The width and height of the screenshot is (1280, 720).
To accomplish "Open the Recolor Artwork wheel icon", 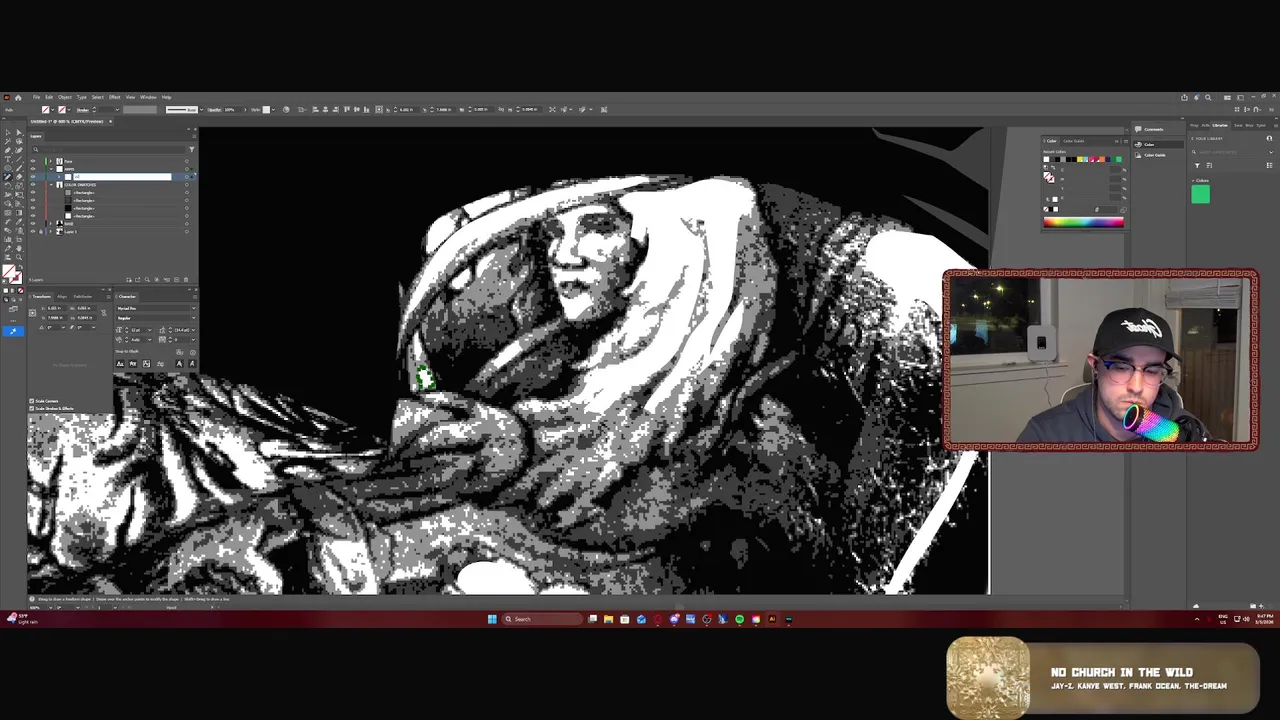I will (286, 109).
